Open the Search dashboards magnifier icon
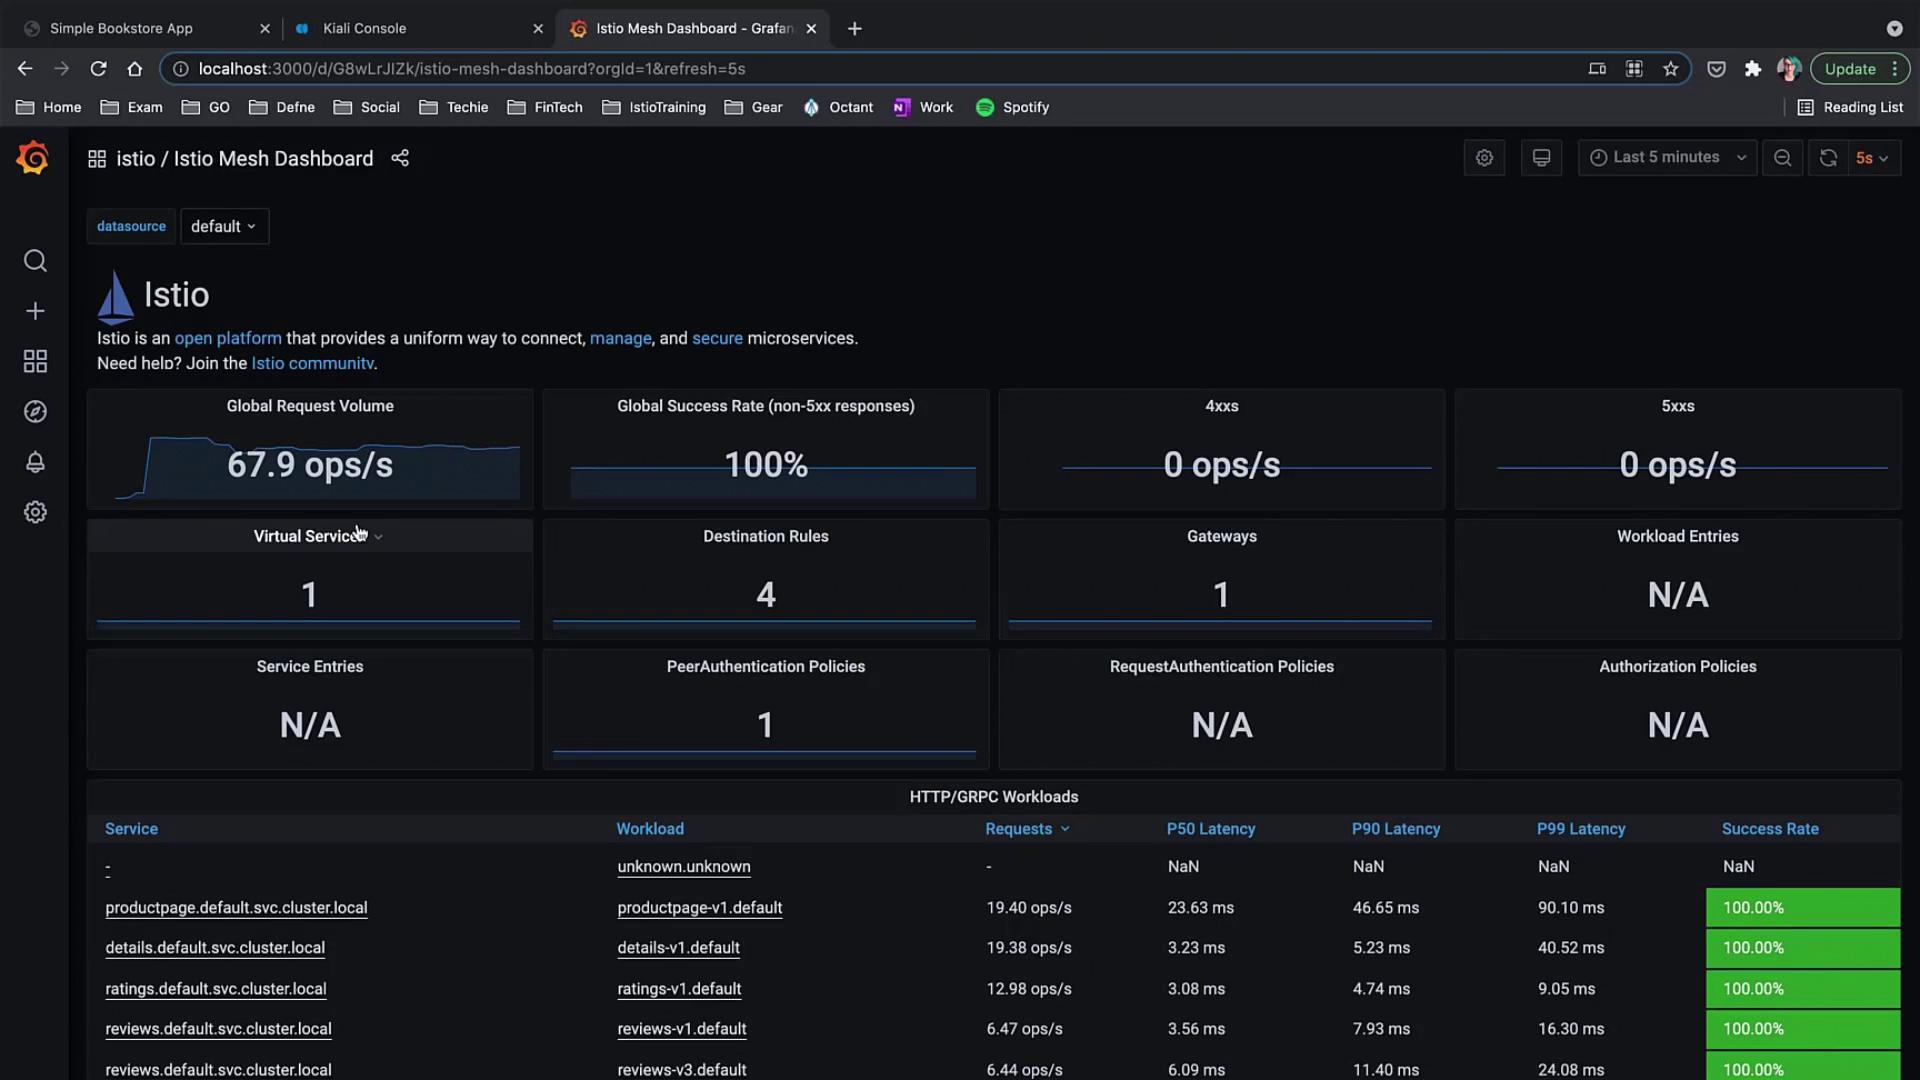1920x1080 pixels. tap(35, 261)
